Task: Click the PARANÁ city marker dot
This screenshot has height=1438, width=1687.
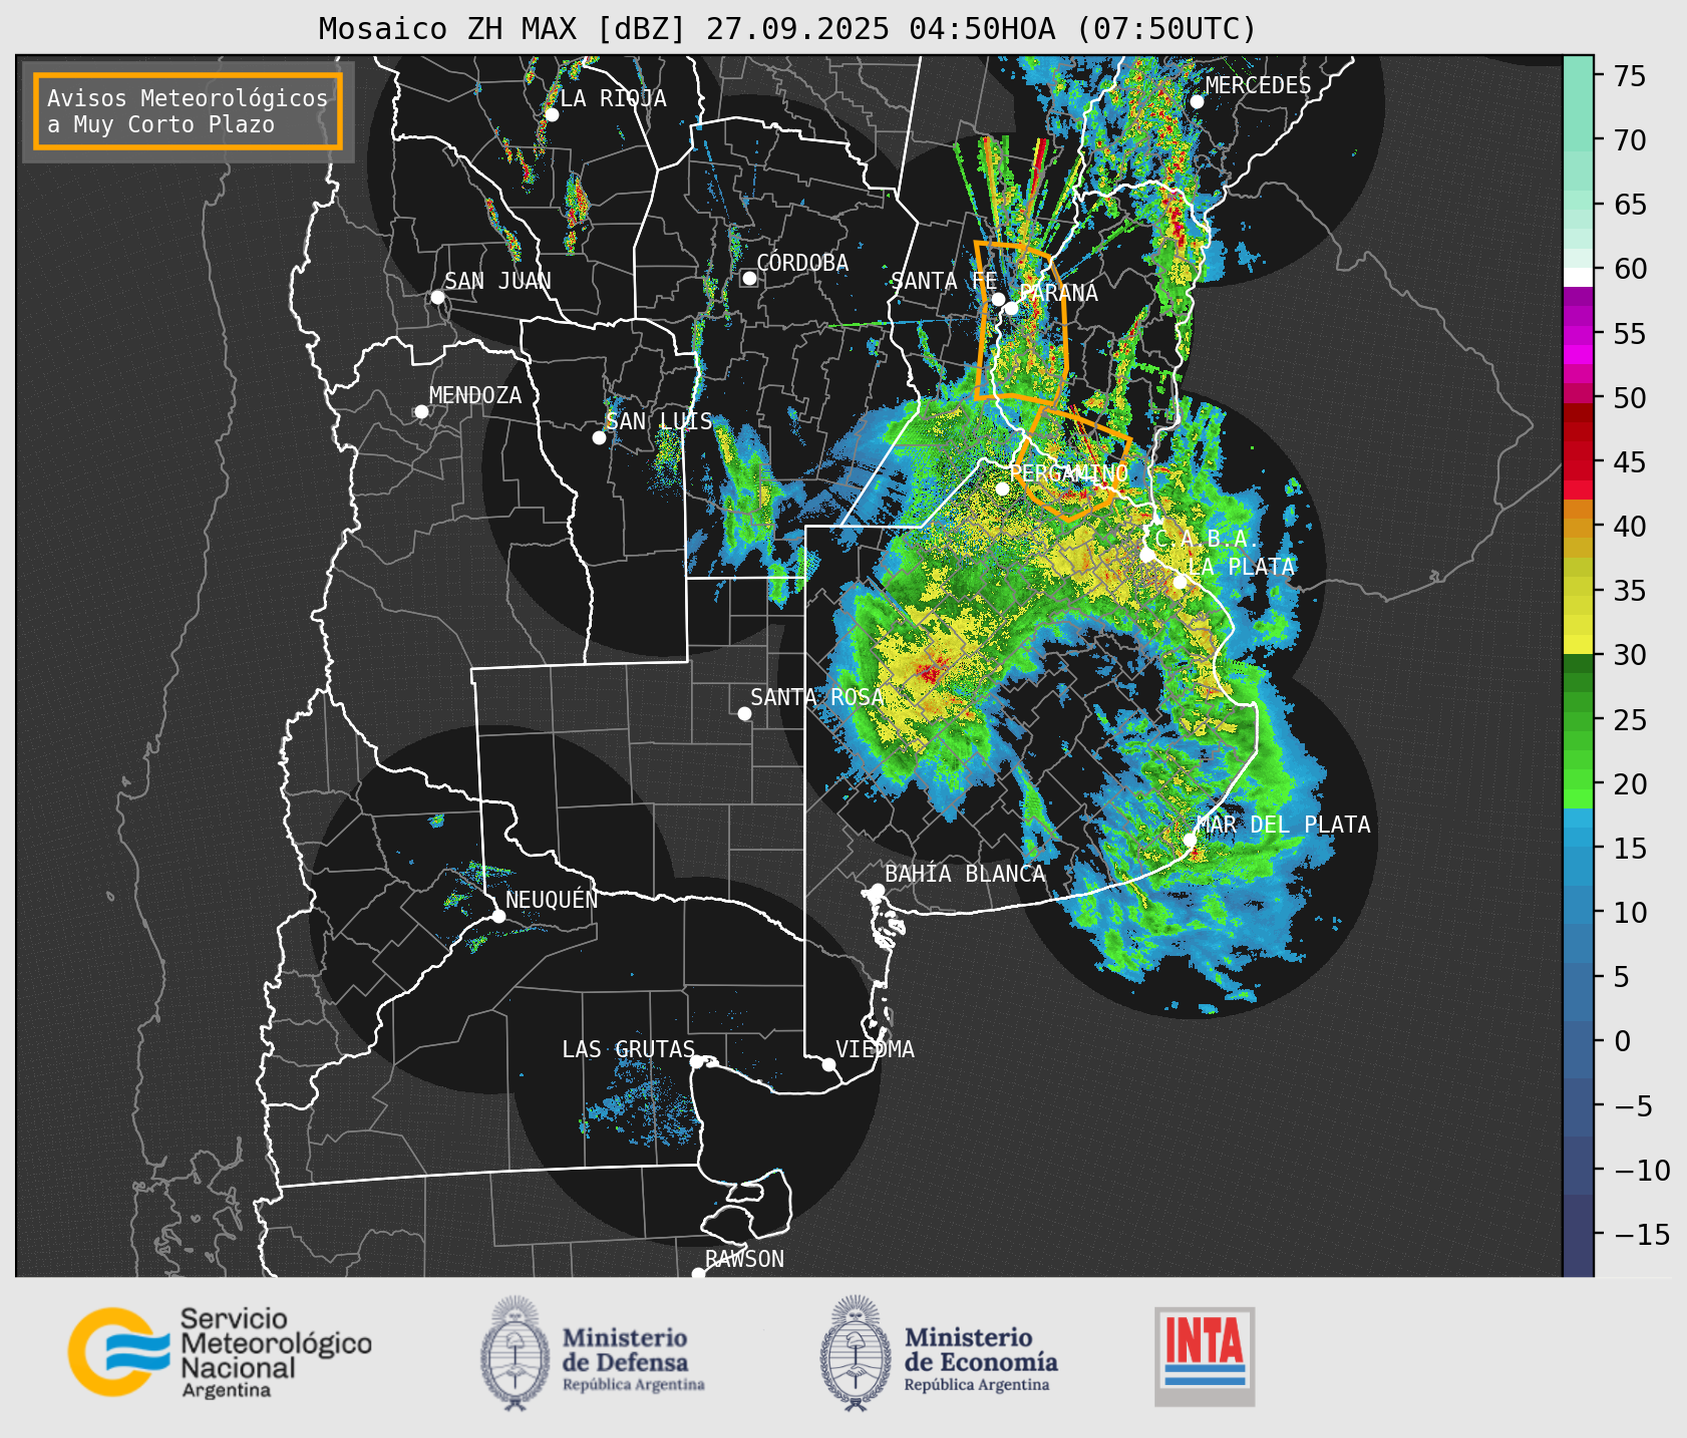Action: 1012,308
